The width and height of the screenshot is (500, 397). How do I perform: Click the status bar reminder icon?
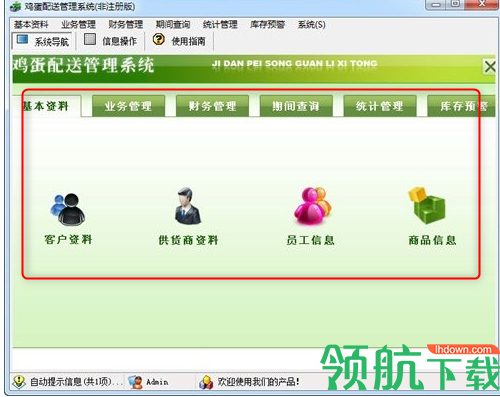tap(19, 382)
